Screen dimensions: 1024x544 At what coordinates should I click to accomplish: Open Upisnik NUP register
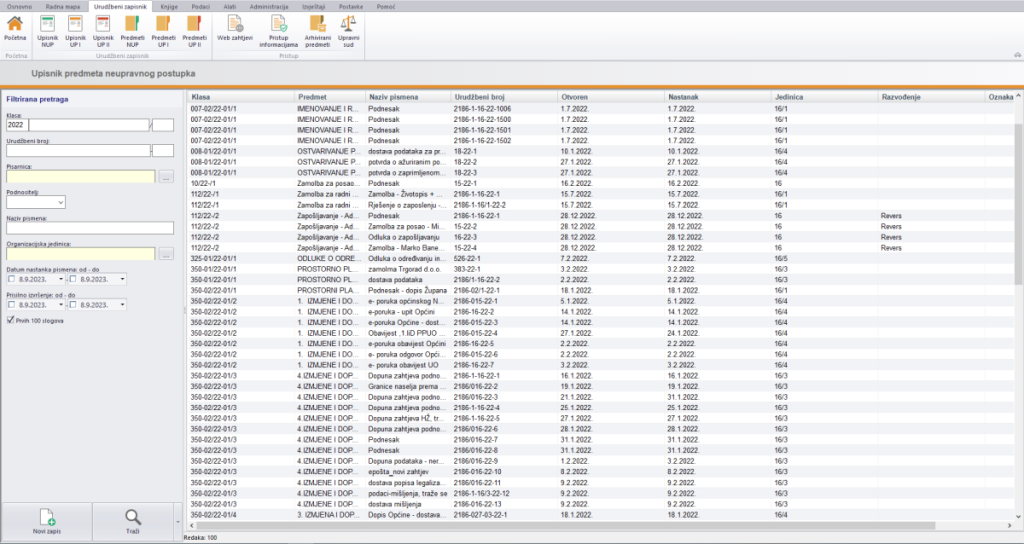[x=48, y=31]
